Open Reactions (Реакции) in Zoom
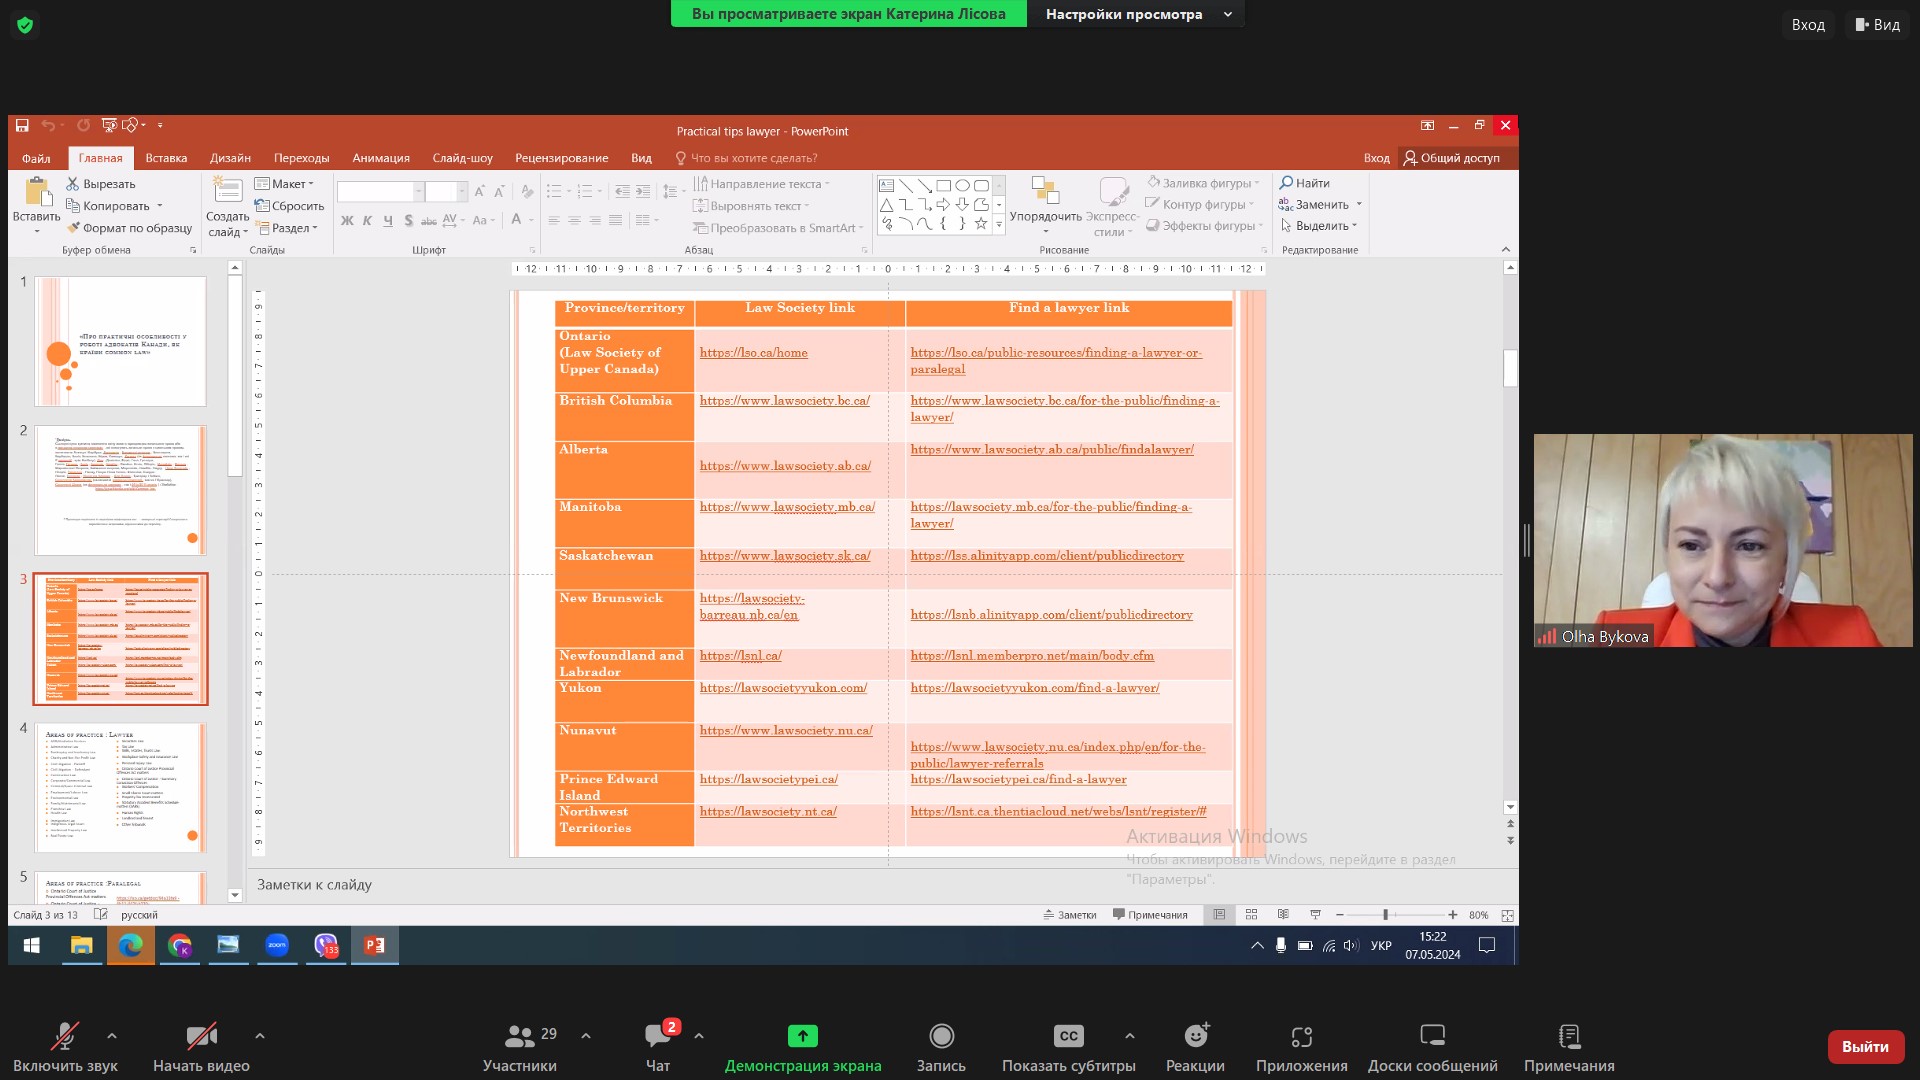 click(x=1195, y=1047)
